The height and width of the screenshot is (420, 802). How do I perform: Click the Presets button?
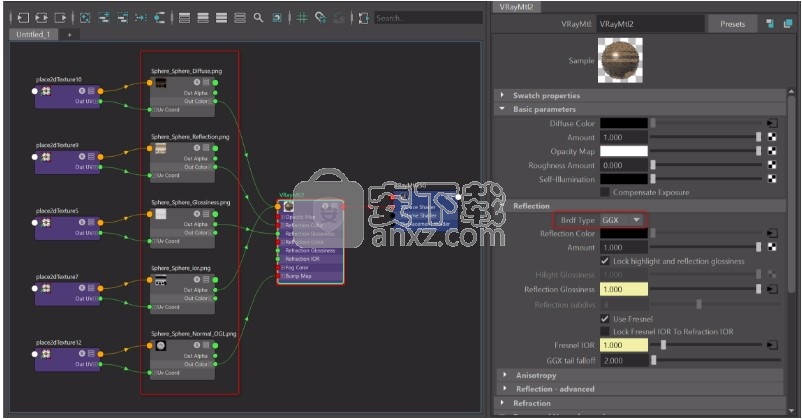point(732,24)
